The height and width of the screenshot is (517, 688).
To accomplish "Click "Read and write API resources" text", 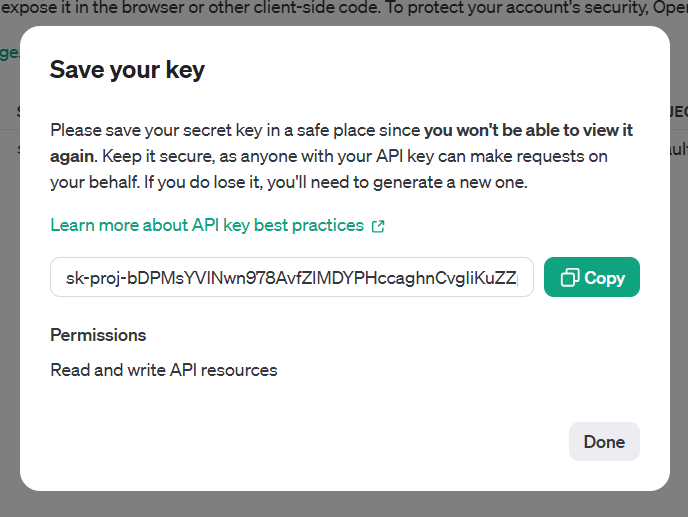I will click(164, 370).
